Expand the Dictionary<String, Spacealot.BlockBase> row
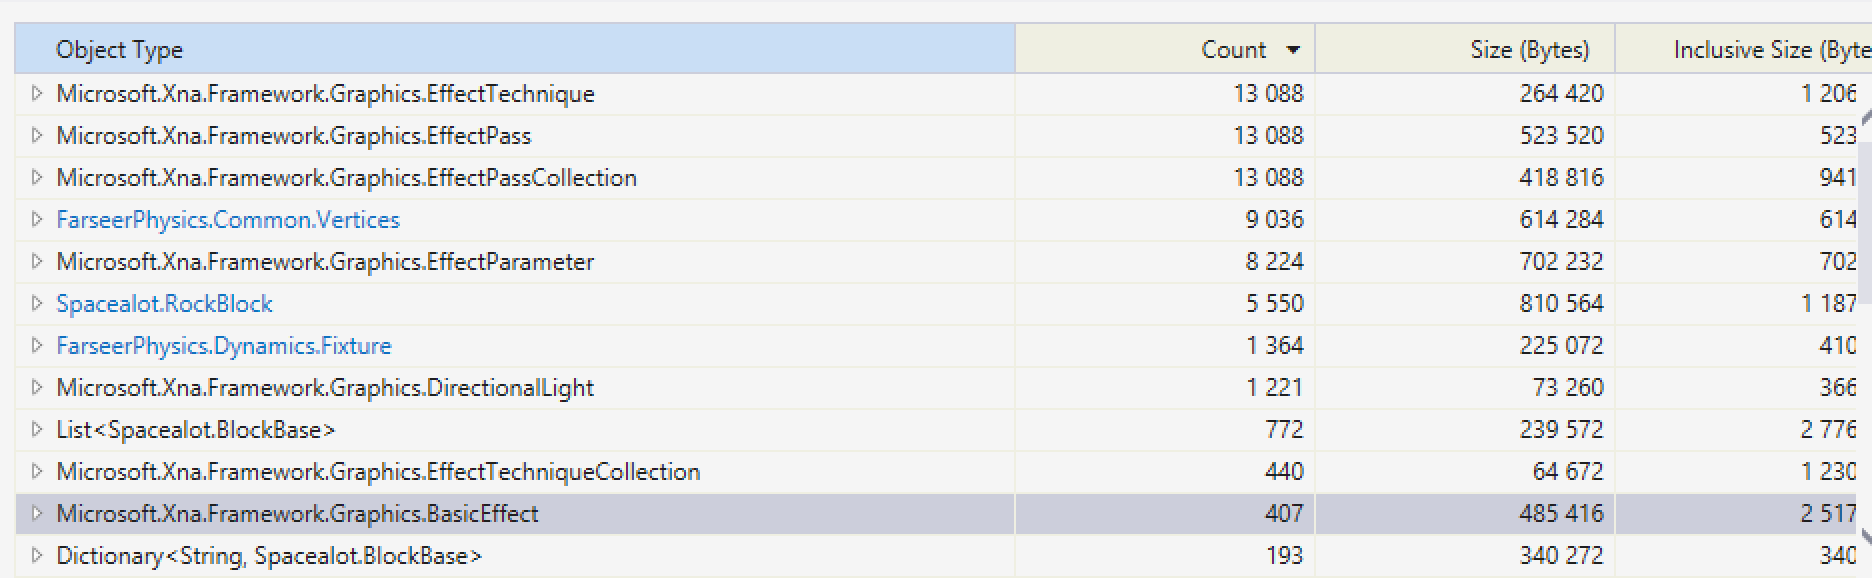 coord(37,555)
